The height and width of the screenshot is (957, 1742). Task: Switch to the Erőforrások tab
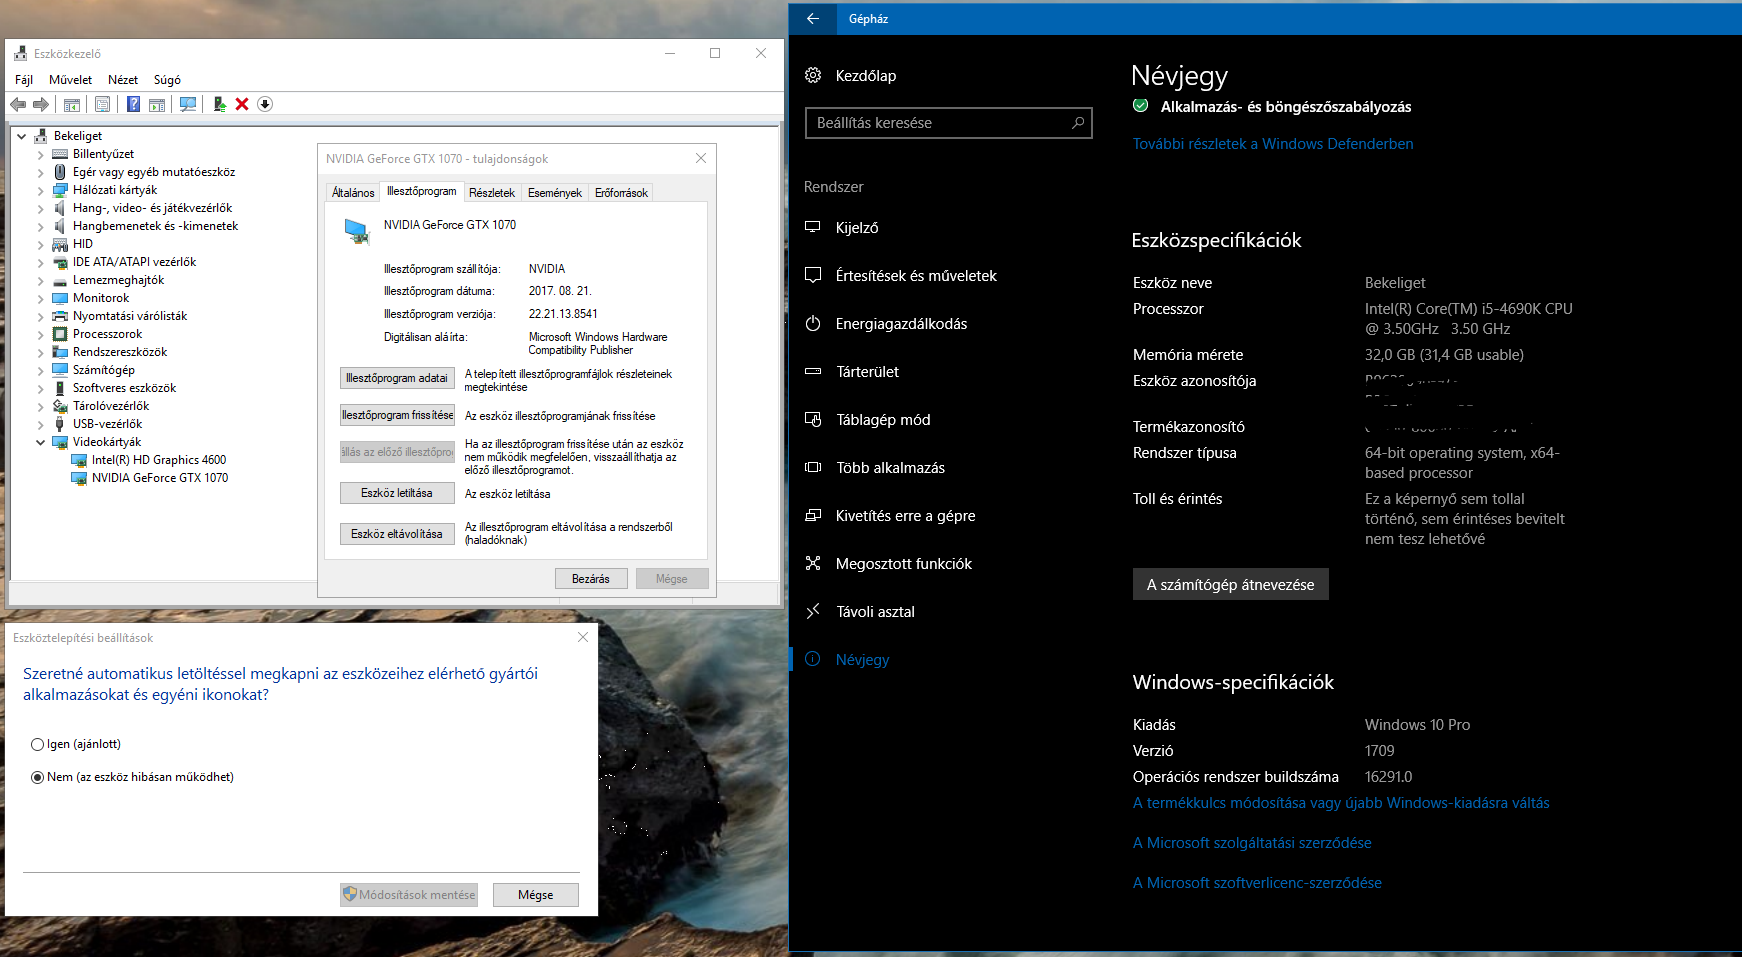tap(621, 193)
